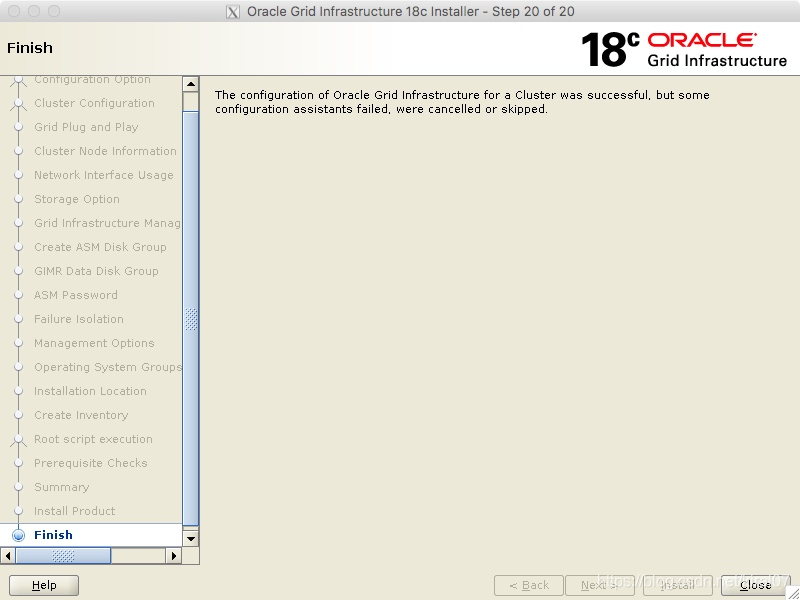Select the ASM Password step
800x600 pixels.
(76, 295)
